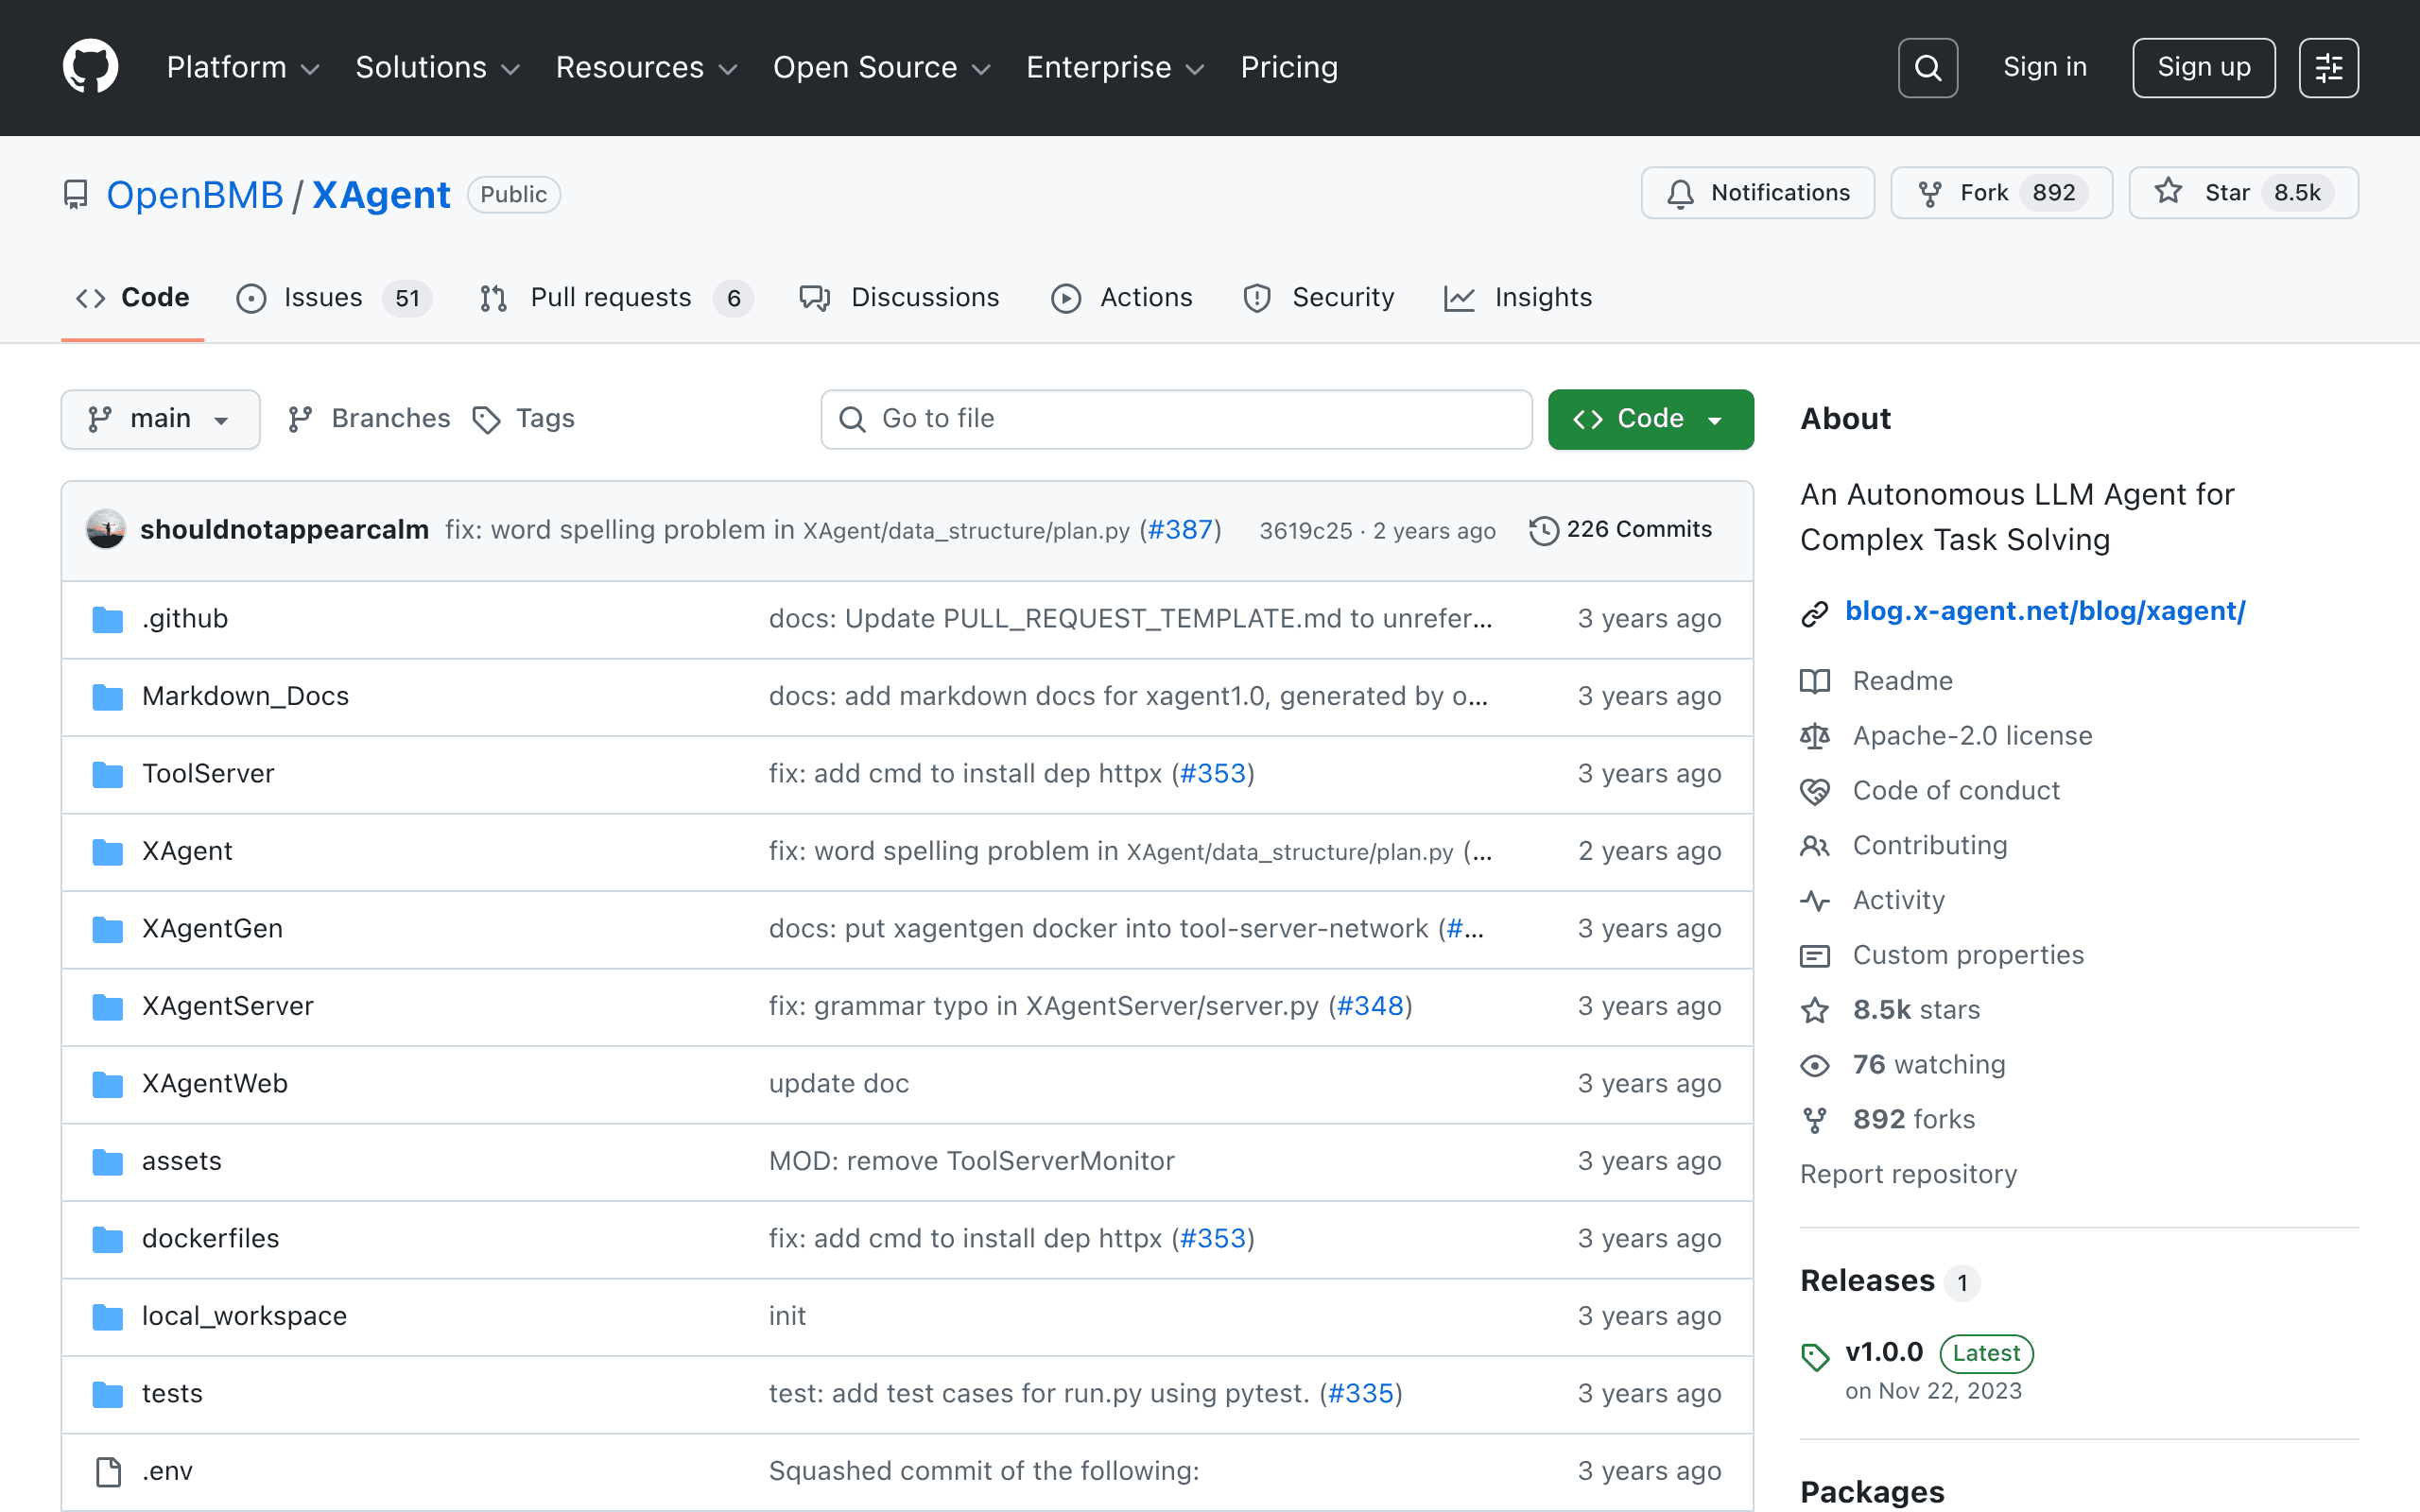Open the blog.x-agent.net link

coord(2044,611)
